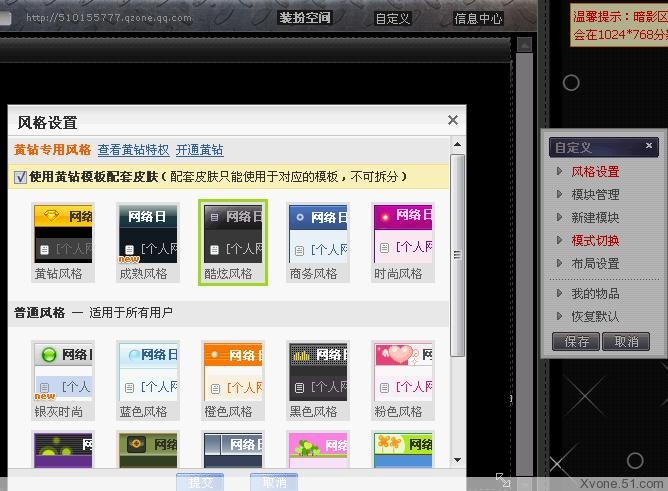The width and height of the screenshot is (668, 491).
Task: Close the 风格设置 dialog
Action: coord(453,120)
